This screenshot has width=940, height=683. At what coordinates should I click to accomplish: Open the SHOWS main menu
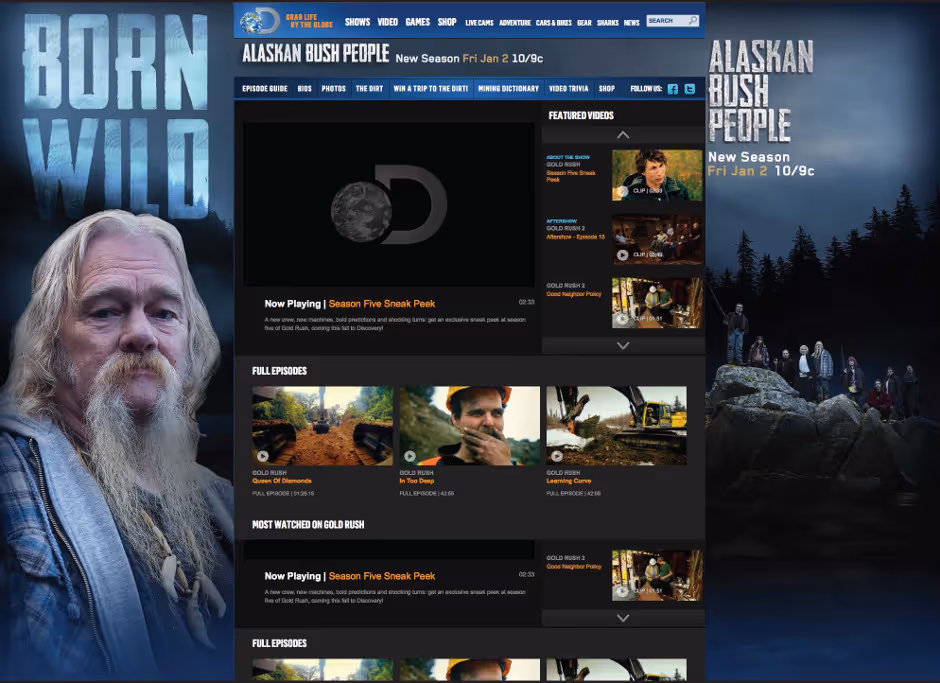(357, 22)
